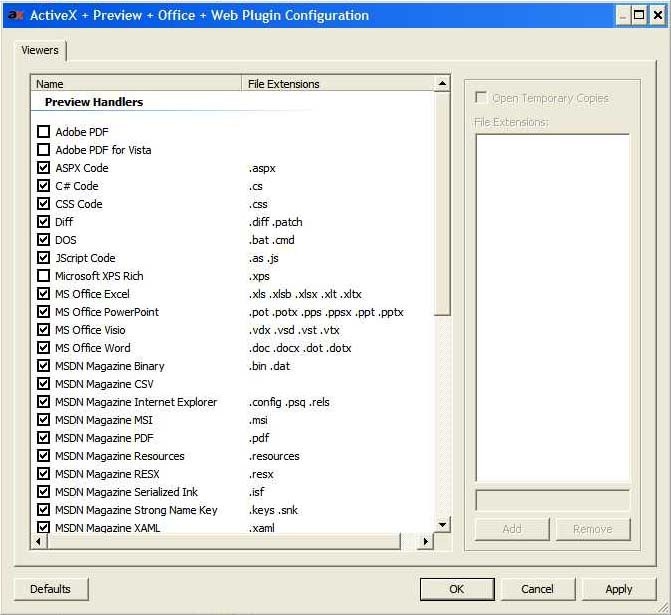671x615 pixels.
Task: Uncheck the MSDN Magazine XAML checkbox
Action: click(x=43, y=527)
